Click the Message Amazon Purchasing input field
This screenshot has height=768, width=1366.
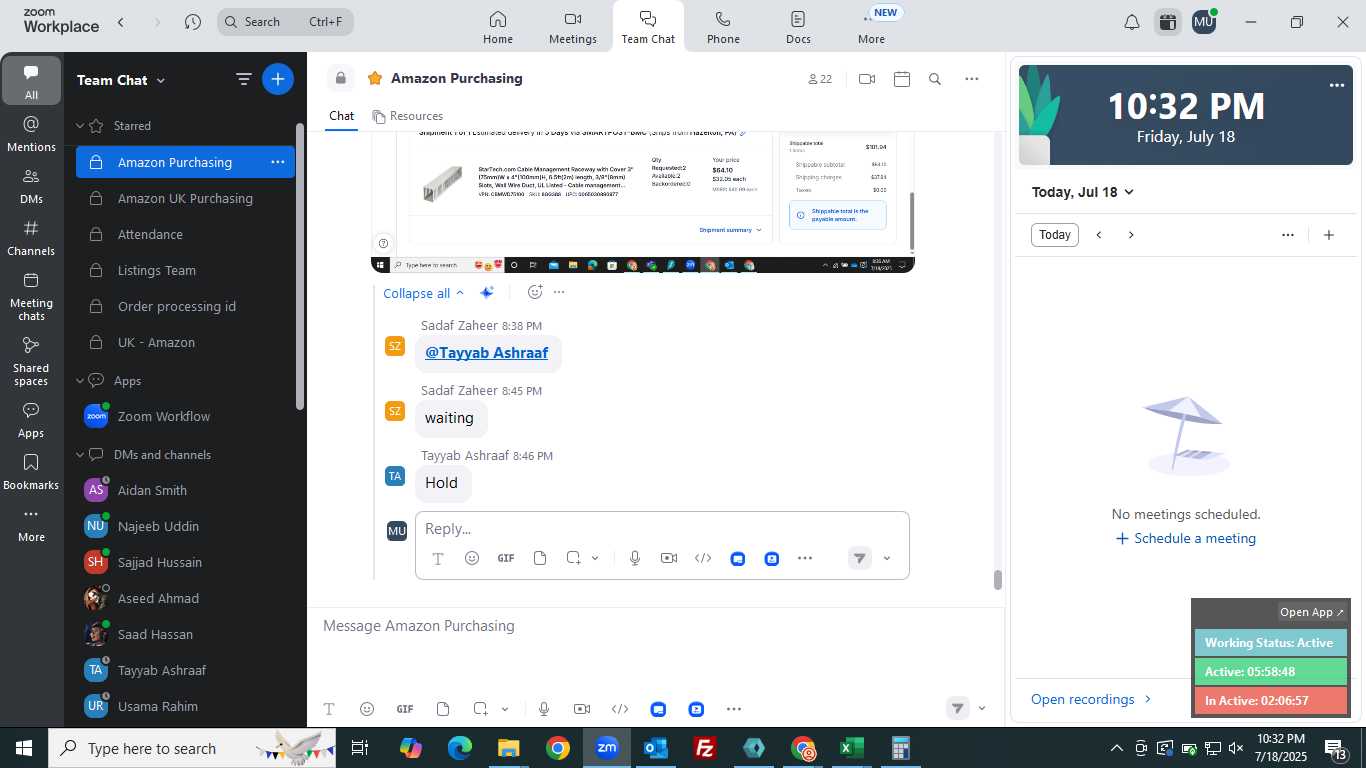click(655, 626)
